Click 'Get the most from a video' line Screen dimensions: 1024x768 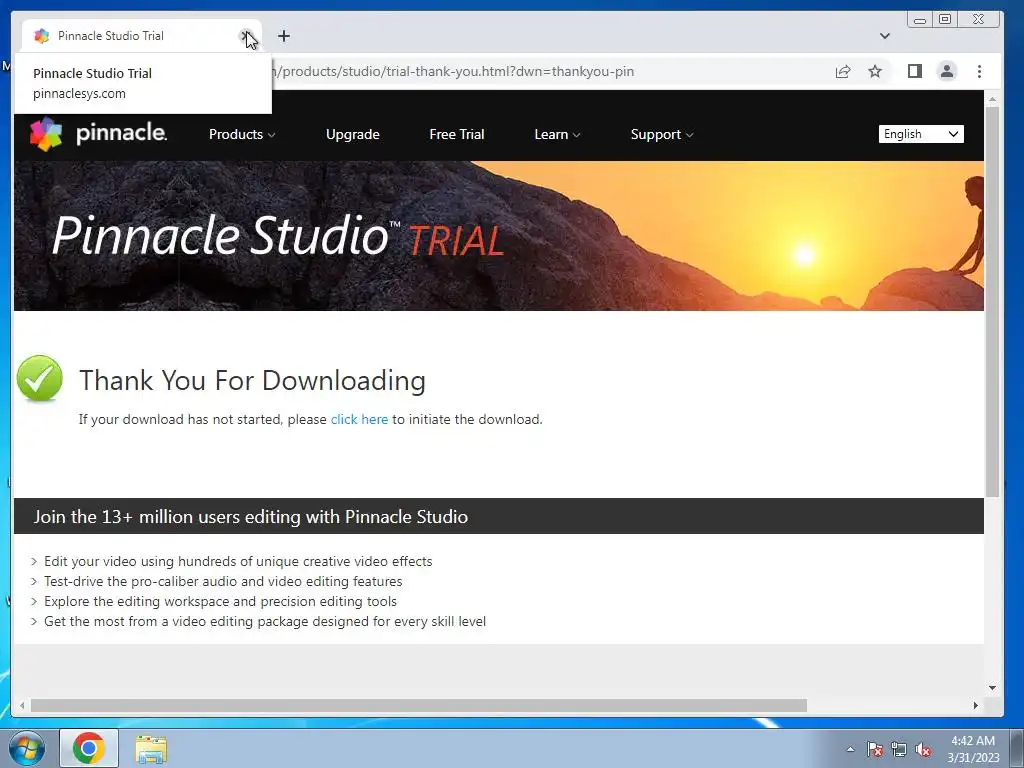(264, 622)
